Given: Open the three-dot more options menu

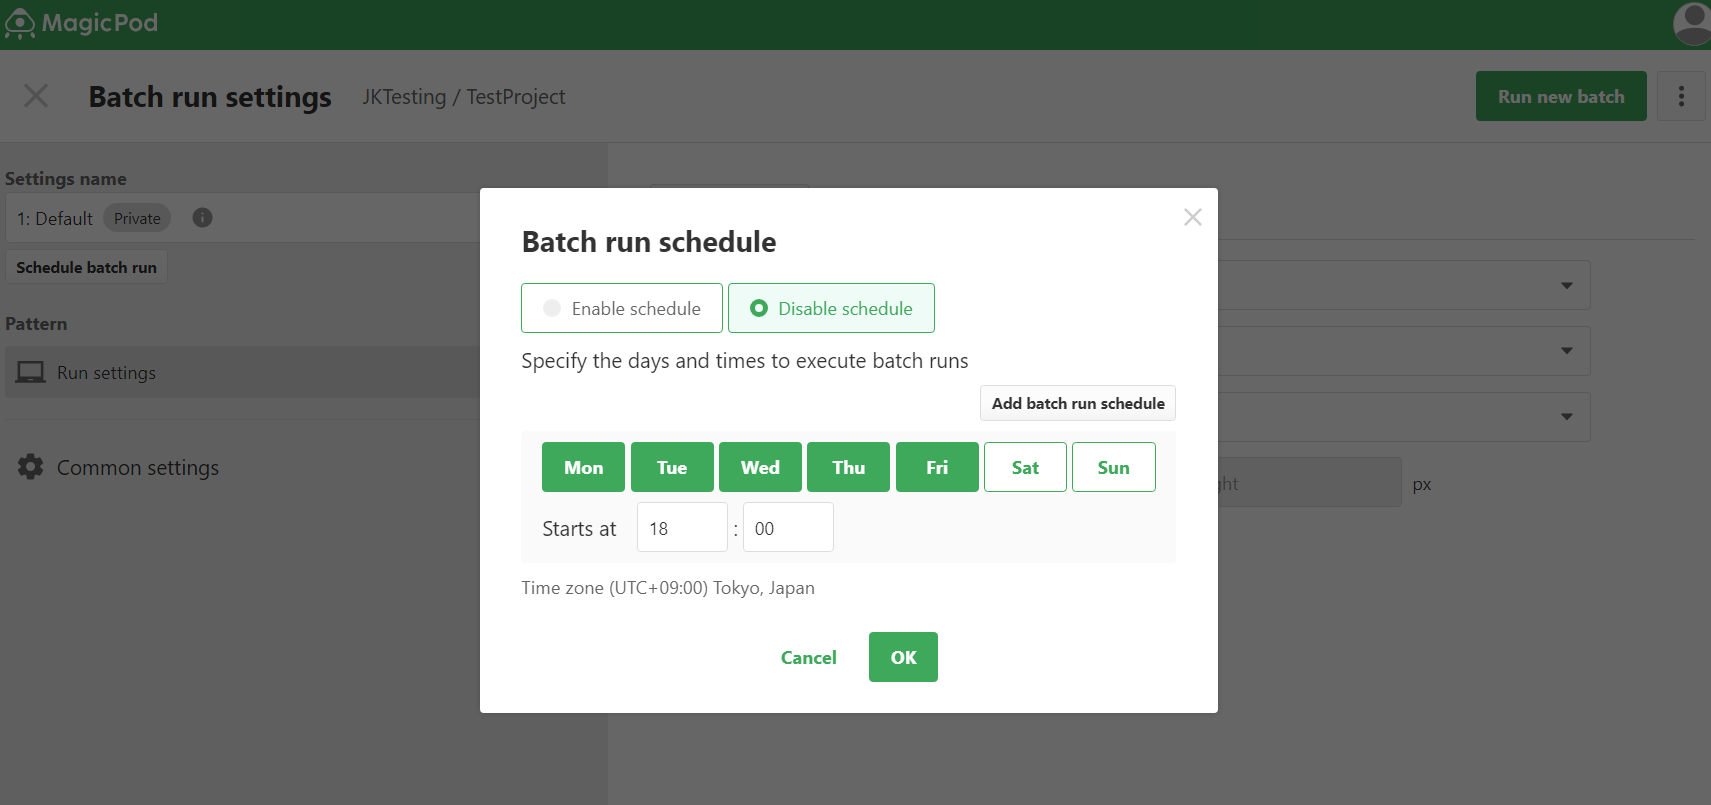Looking at the screenshot, I should 1681,96.
